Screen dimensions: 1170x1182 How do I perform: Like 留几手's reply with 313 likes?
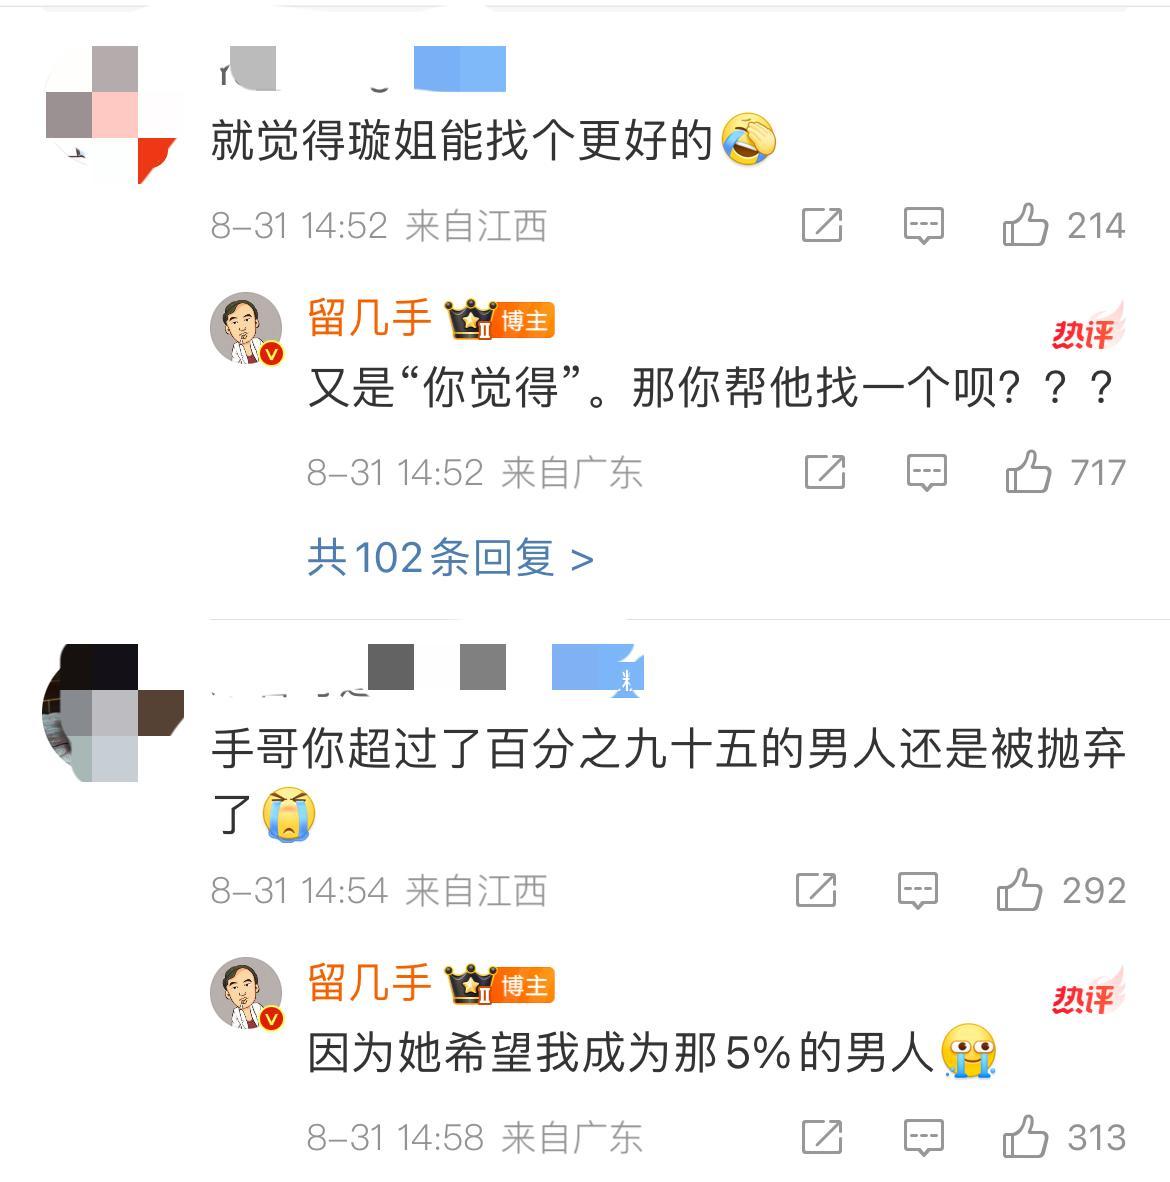tap(1025, 1136)
